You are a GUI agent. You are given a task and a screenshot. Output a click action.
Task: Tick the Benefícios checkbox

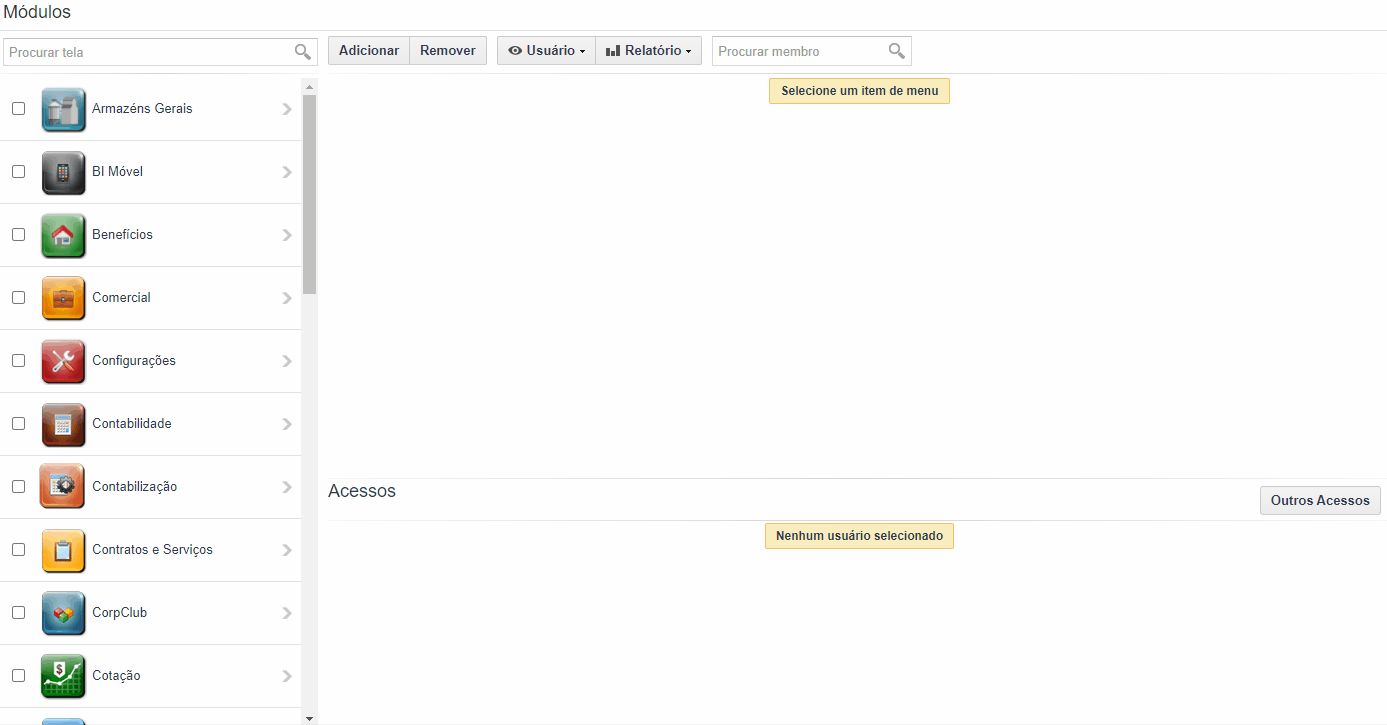pos(18,235)
